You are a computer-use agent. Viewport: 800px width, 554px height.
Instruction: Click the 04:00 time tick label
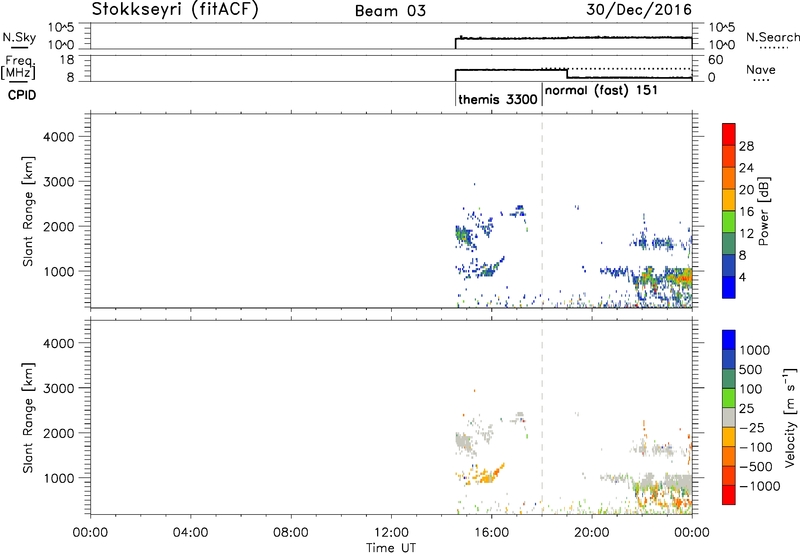click(190, 533)
